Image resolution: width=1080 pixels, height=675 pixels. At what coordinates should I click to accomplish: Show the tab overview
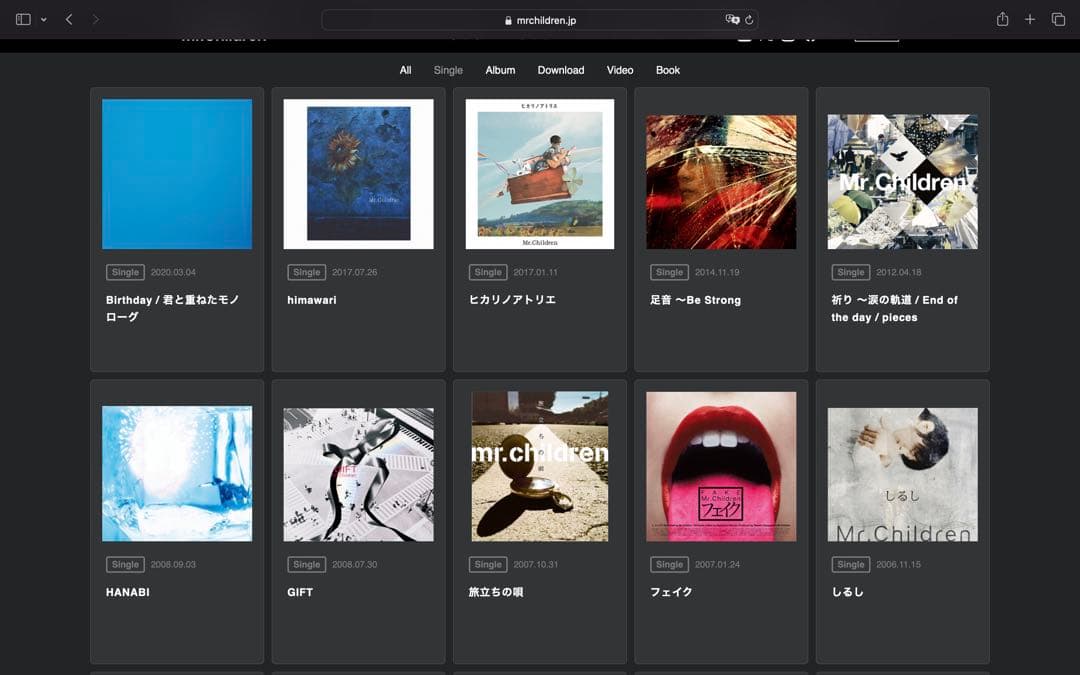click(x=1058, y=19)
